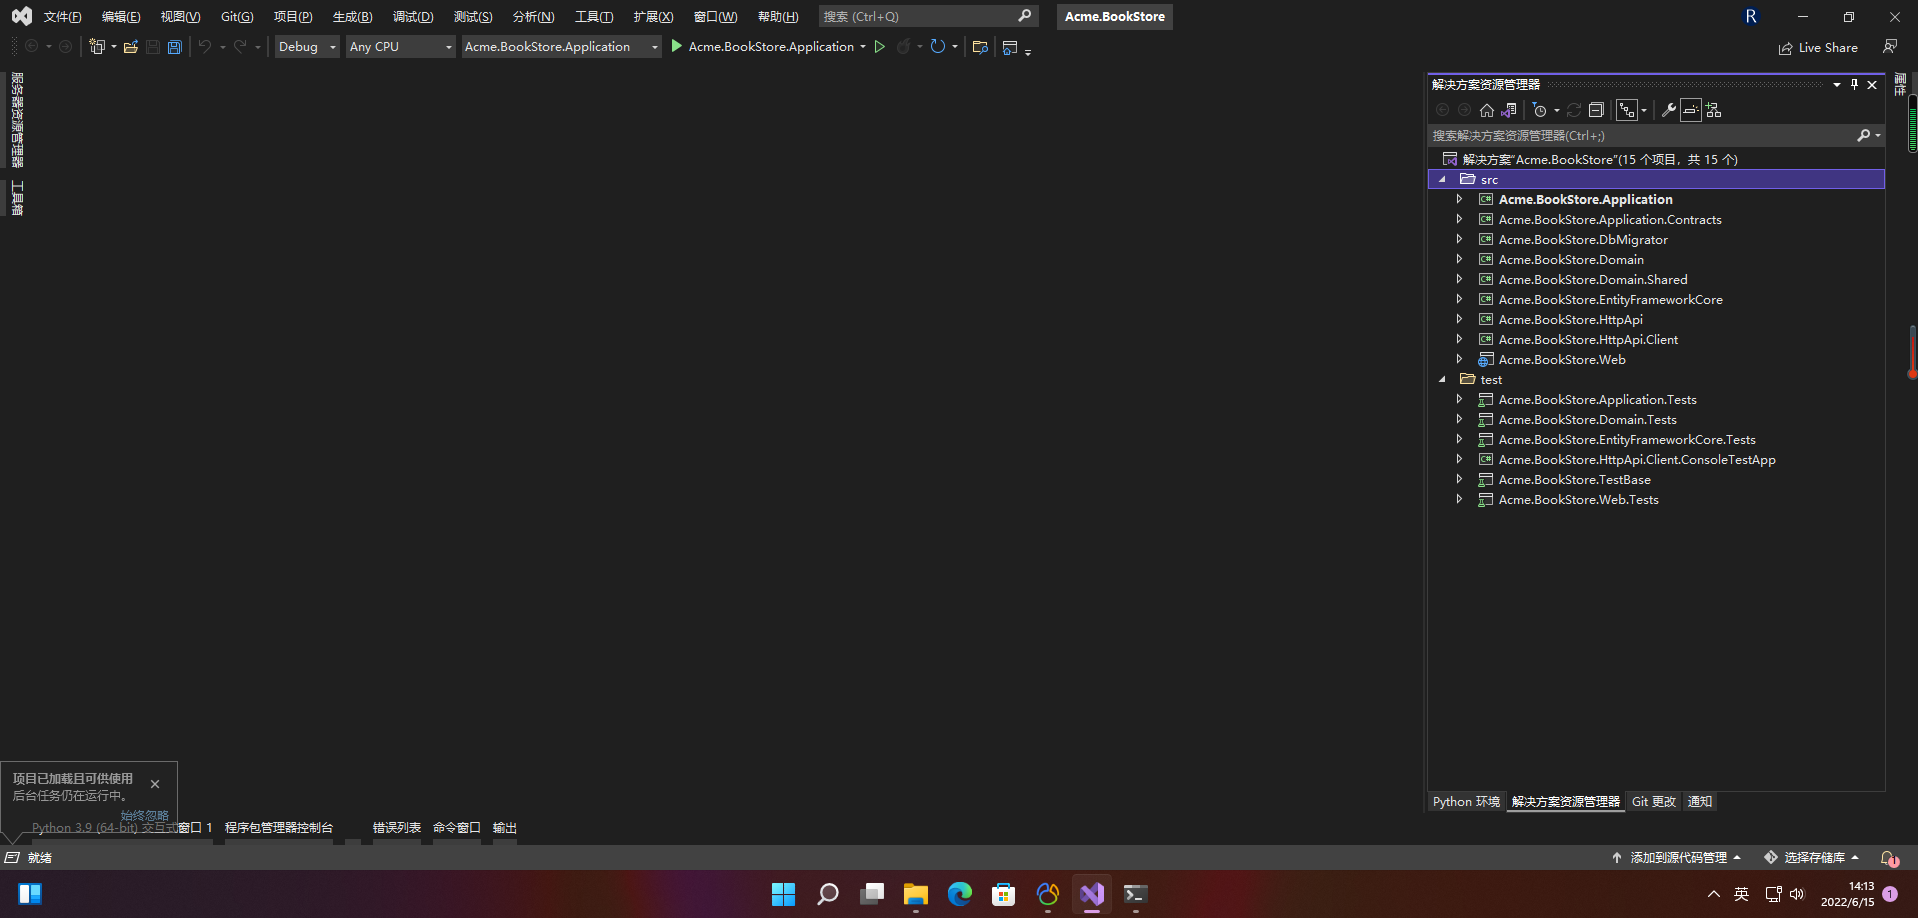
Task: Open the Debug configuration dropdown
Action: tap(307, 47)
